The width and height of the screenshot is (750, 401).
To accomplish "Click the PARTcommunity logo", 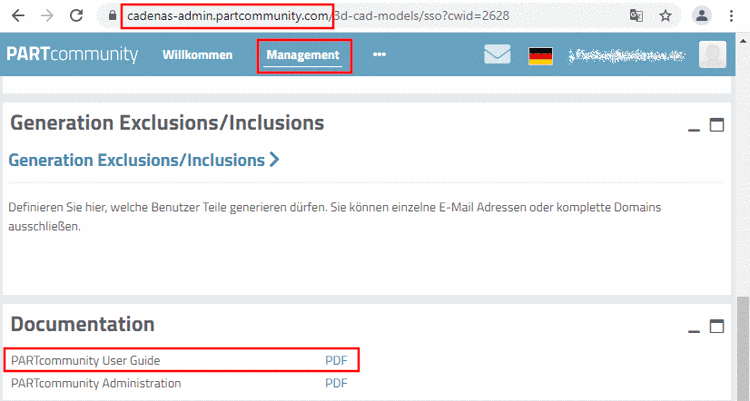I will click(72, 54).
